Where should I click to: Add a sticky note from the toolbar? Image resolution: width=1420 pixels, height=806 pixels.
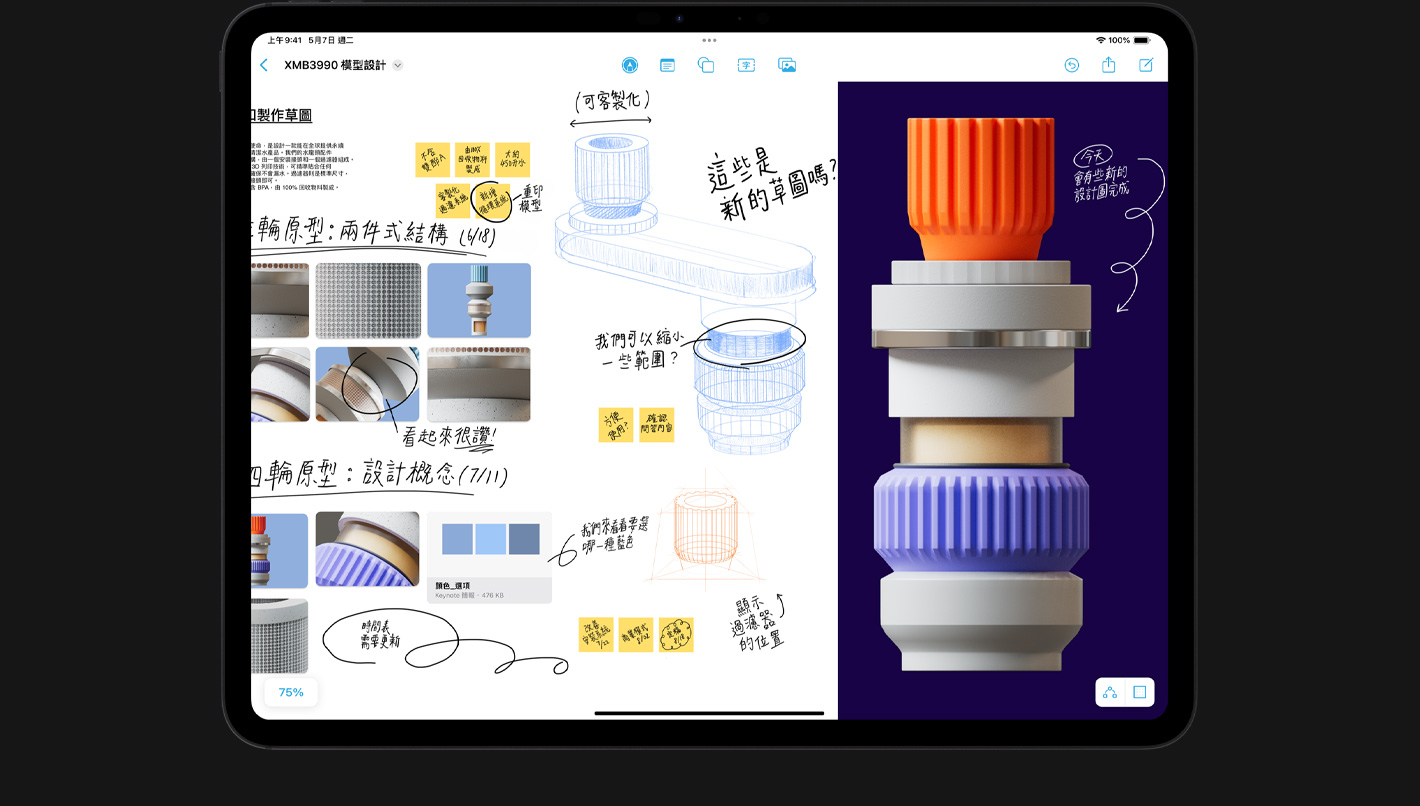(667, 65)
